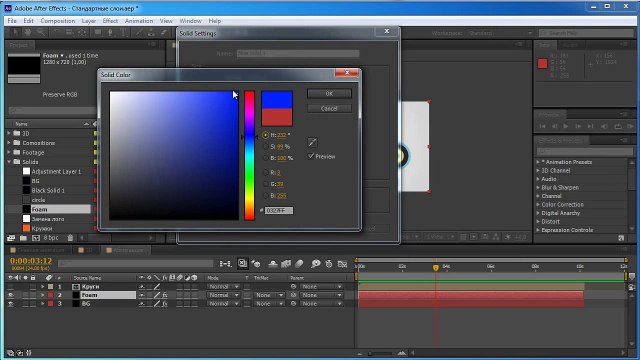Image resolution: width=640 pixels, height=360 pixels.
Task: Click the eyedropper icon in Solid Color dialog
Action: click(312, 142)
